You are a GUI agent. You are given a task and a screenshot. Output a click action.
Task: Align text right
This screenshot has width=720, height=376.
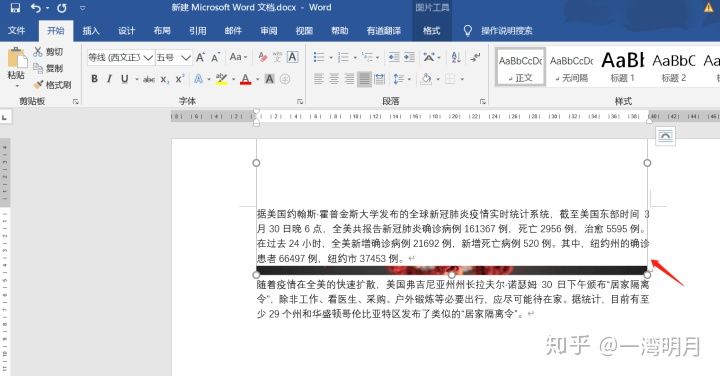349,79
